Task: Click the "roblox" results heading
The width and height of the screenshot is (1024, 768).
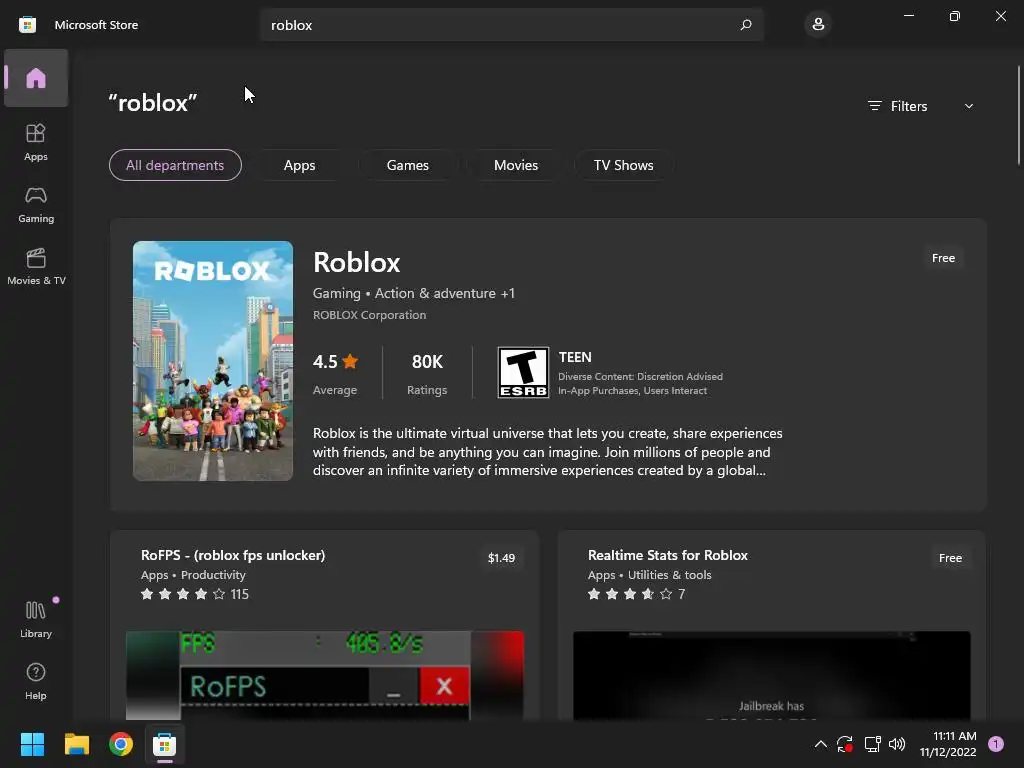Action: [153, 103]
